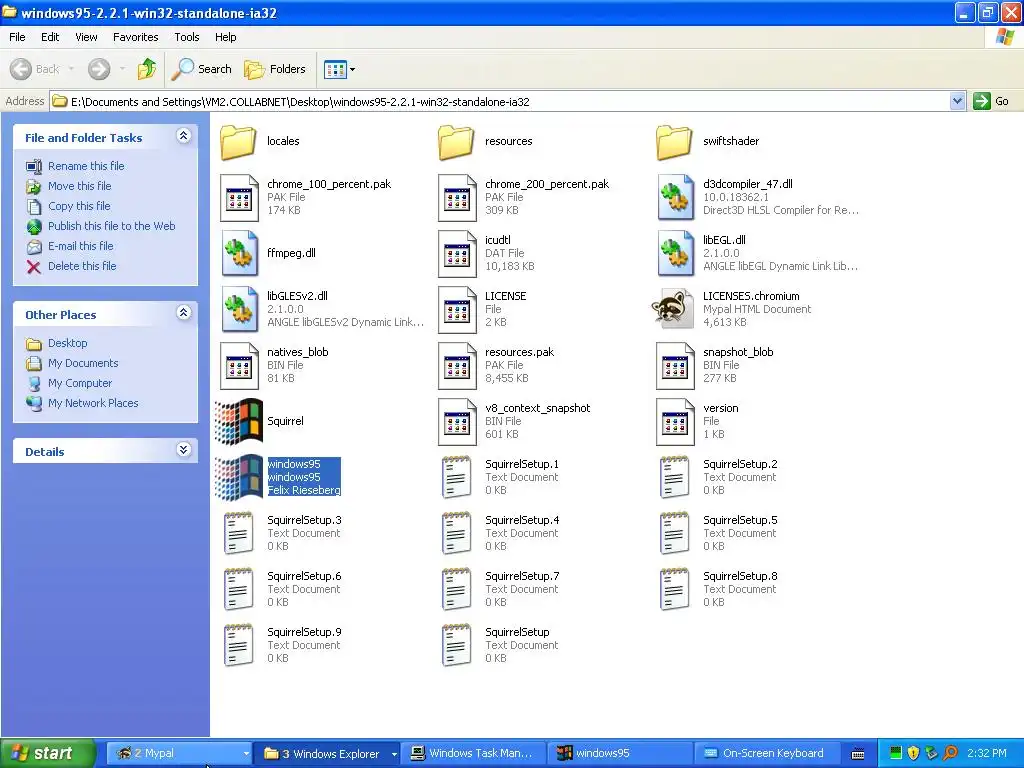This screenshot has width=1024, height=768.
Task: Click E-mail this file link
Action: click(x=80, y=246)
